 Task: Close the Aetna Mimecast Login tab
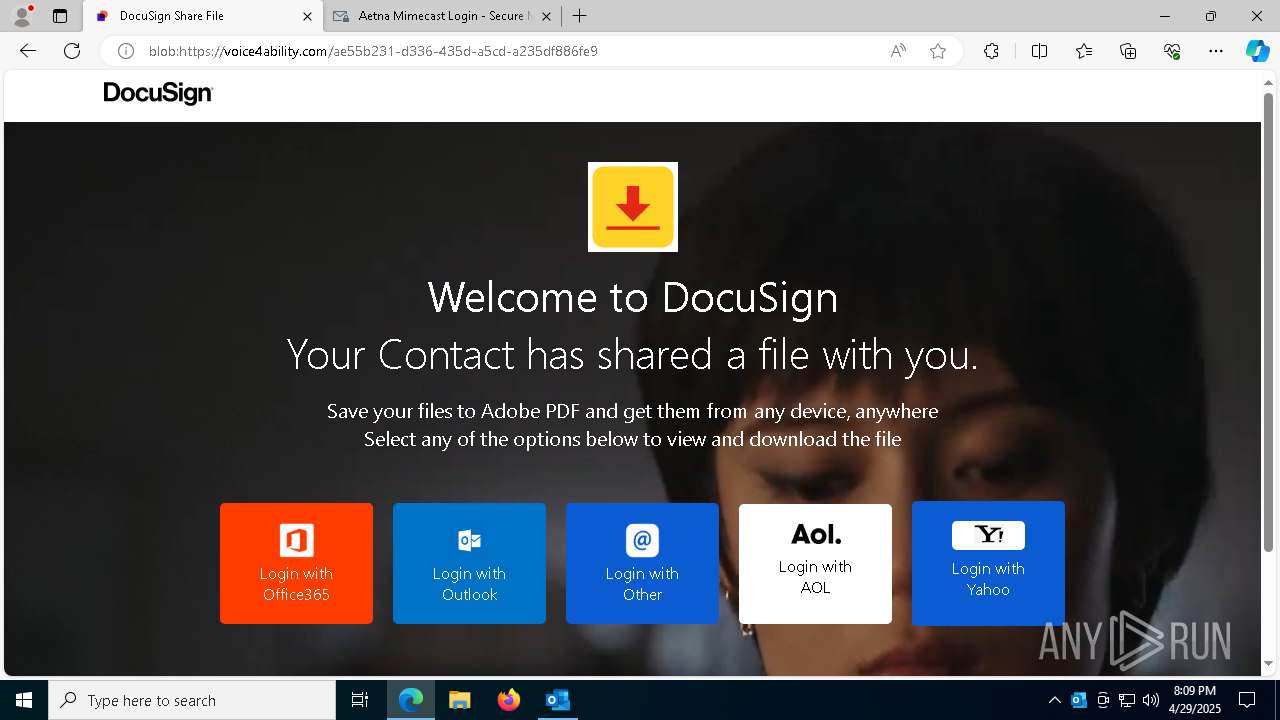[x=546, y=16]
